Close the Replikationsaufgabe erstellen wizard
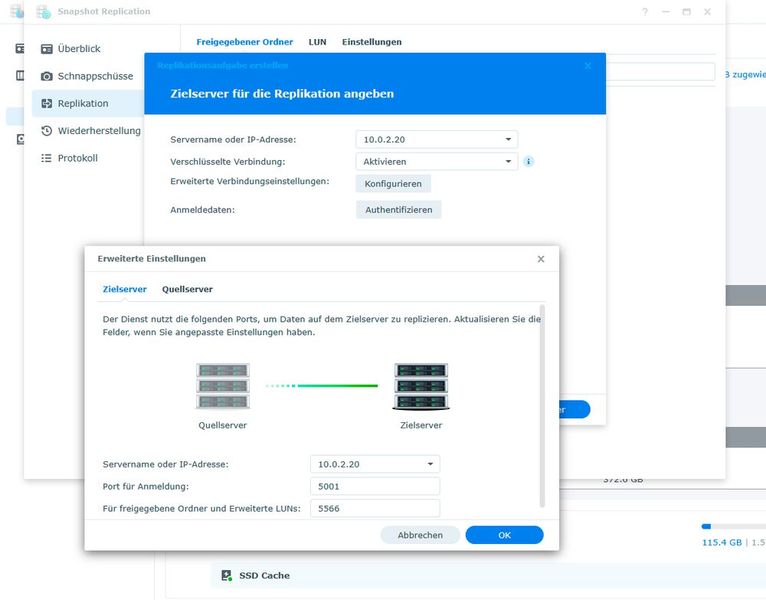The image size is (766, 600). pos(588,65)
